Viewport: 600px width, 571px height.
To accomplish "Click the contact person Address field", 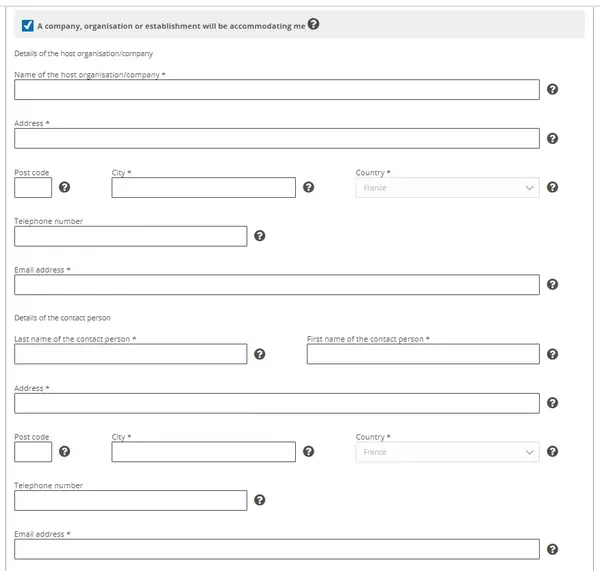I will (277, 403).
